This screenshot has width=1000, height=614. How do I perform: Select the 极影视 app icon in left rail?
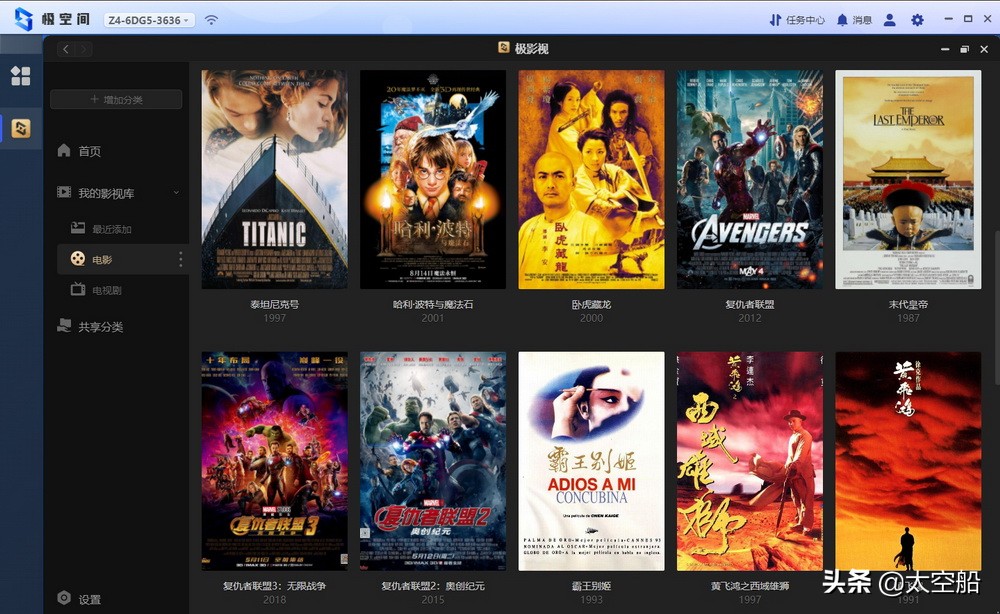point(20,128)
